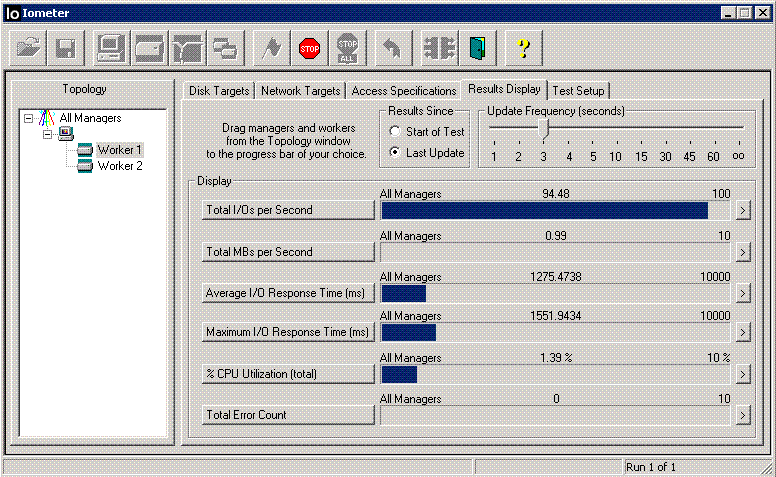Screen dimensions: 776x477
Task: Click arrow button next to % CPU Utilization bar
Action: [742, 373]
